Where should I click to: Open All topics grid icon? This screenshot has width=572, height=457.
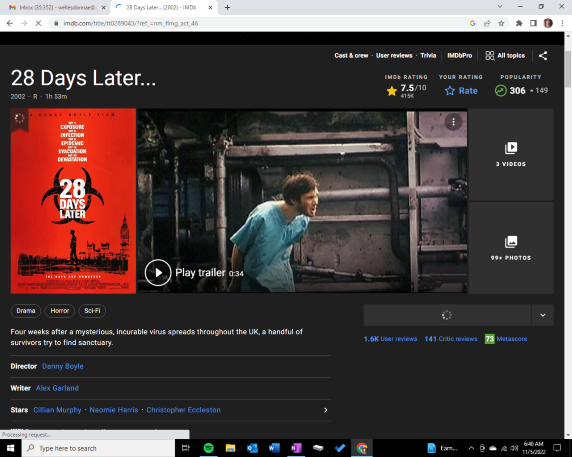[x=490, y=55]
